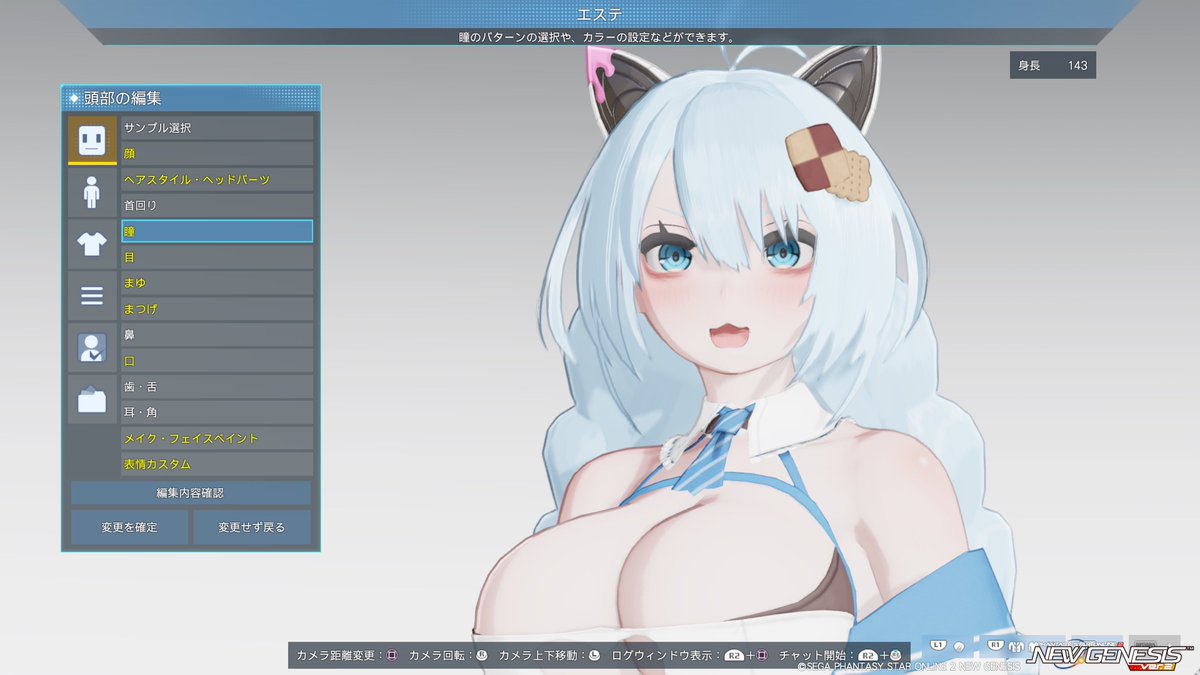The height and width of the screenshot is (675, 1200).
Task: Open the 鼻 edit option
Action: pyautogui.click(x=217, y=335)
